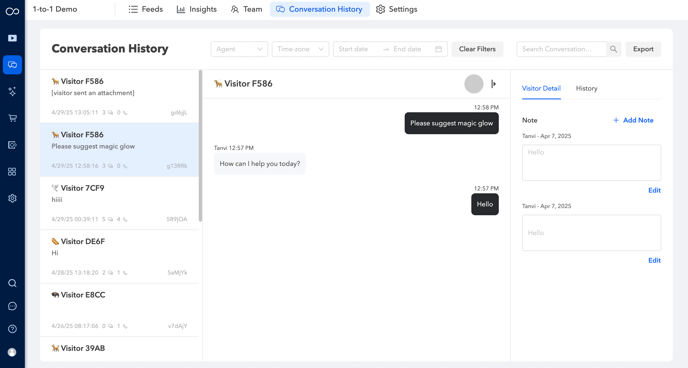Select the shopping cart sidebar icon

coord(12,118)
